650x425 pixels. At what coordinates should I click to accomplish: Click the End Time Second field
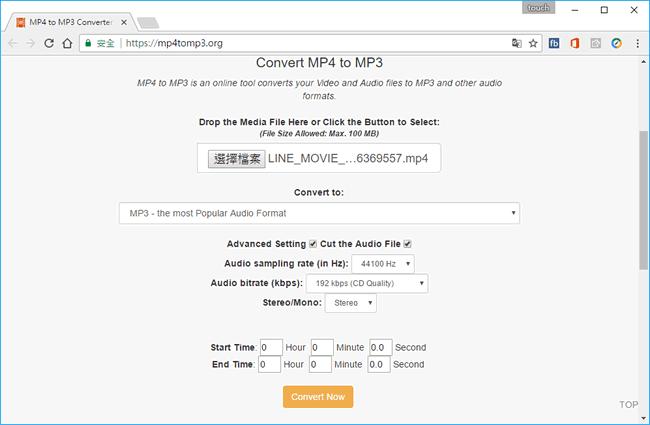pos(379,365)
